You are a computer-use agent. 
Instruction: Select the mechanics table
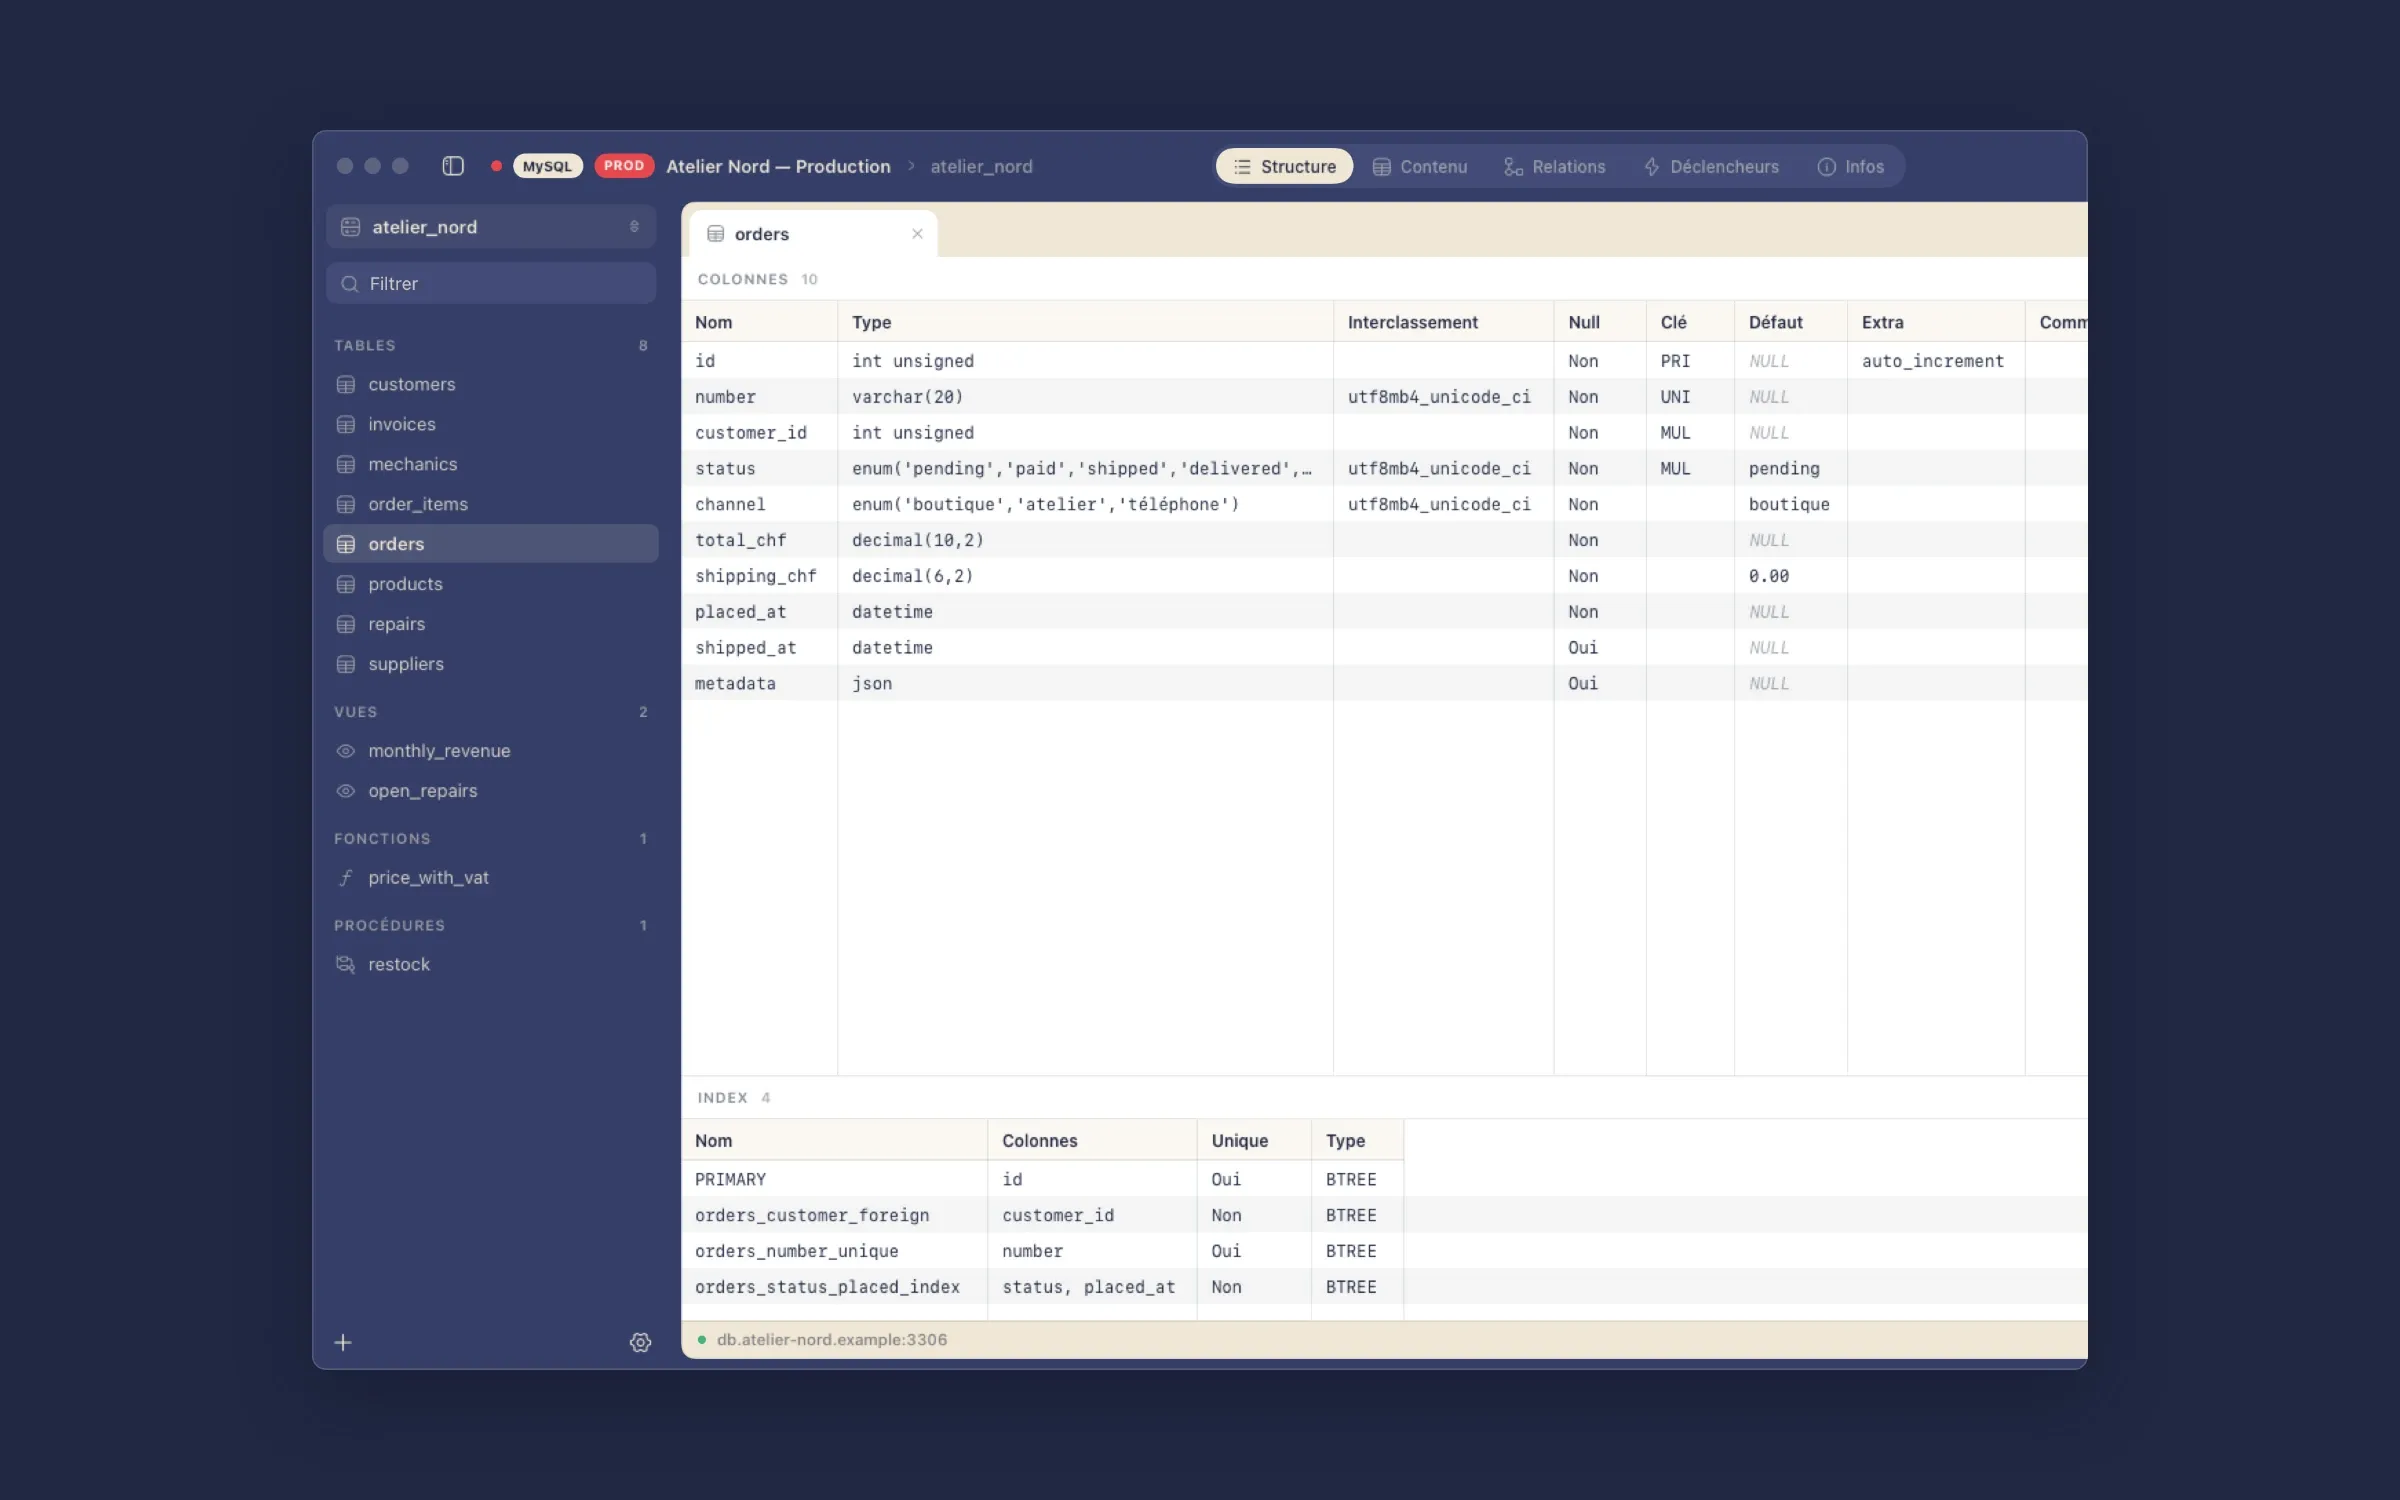(491, 464)
